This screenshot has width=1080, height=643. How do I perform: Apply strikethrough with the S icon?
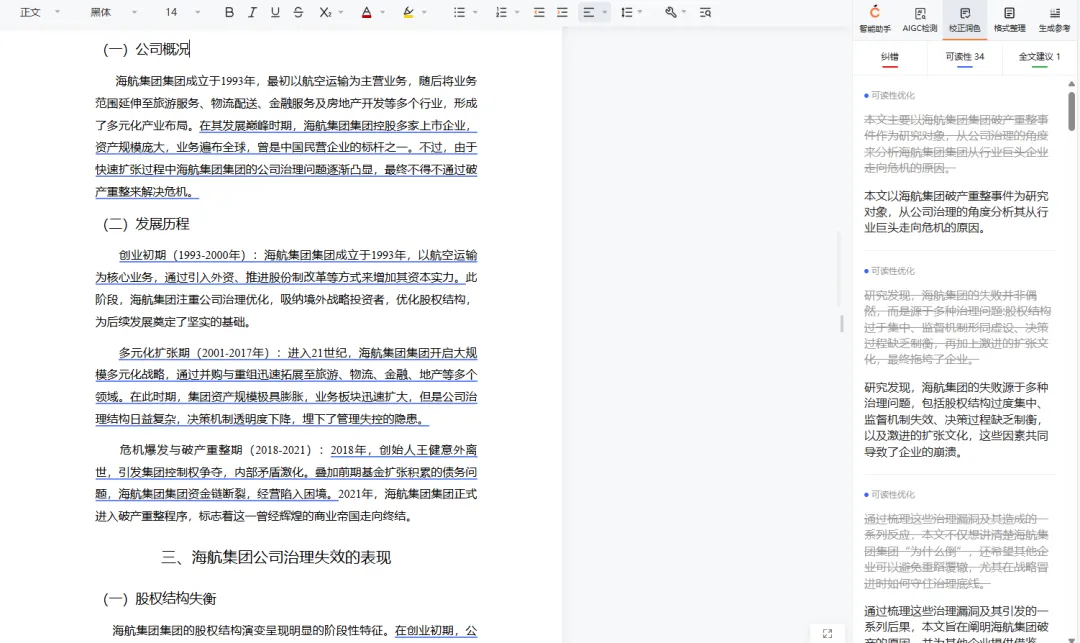[298, 12]
